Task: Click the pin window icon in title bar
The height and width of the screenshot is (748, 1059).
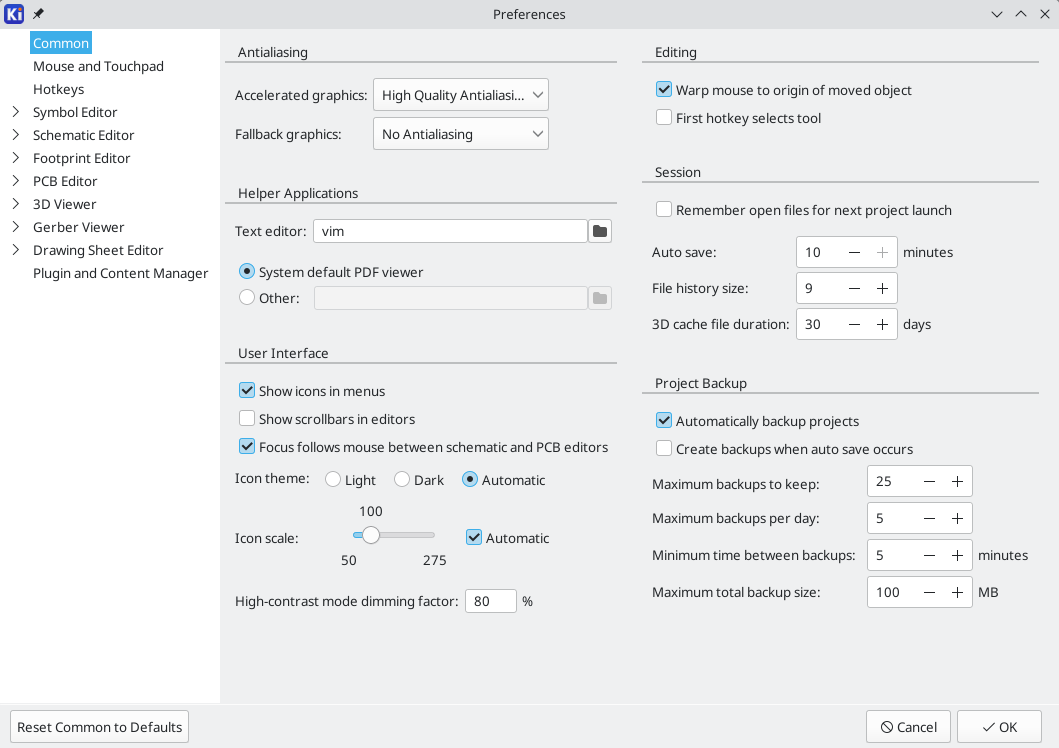Action: point(38,14)
